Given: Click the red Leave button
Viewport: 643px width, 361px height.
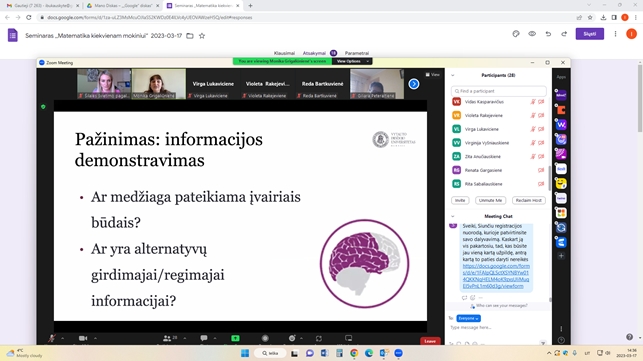Looking at the screenshot, I should coord(430,341).
